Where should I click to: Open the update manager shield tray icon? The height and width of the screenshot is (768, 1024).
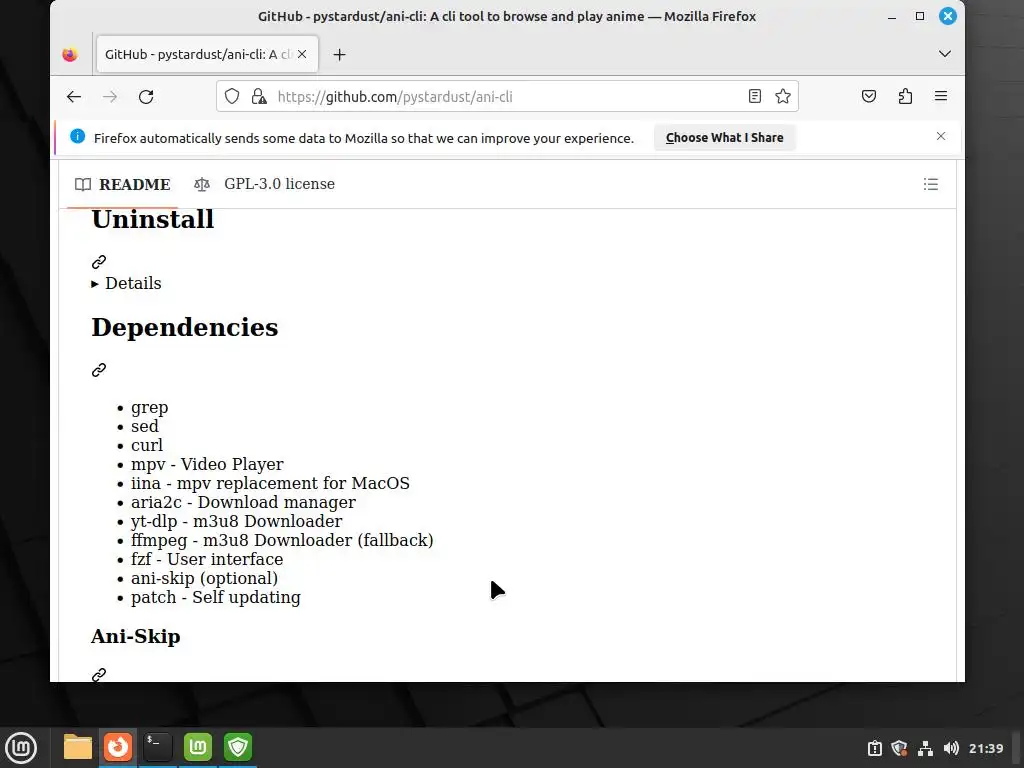click(899, 748)
